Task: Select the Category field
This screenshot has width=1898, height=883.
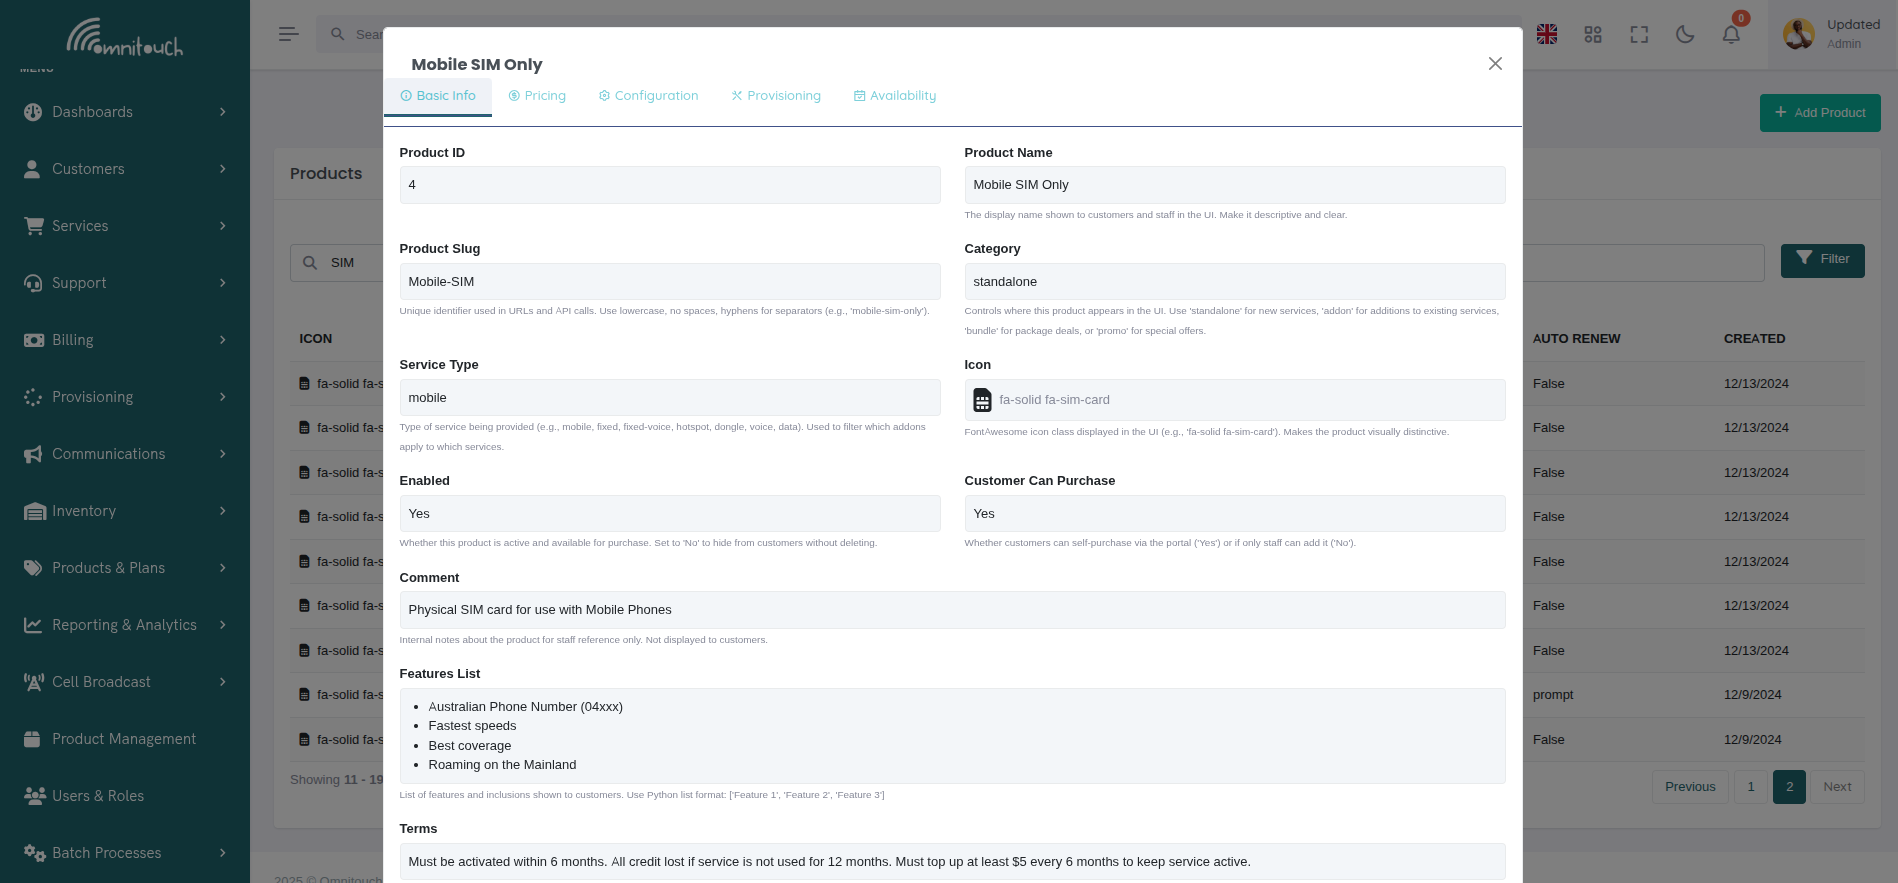Action: (x=1234, y=282)
